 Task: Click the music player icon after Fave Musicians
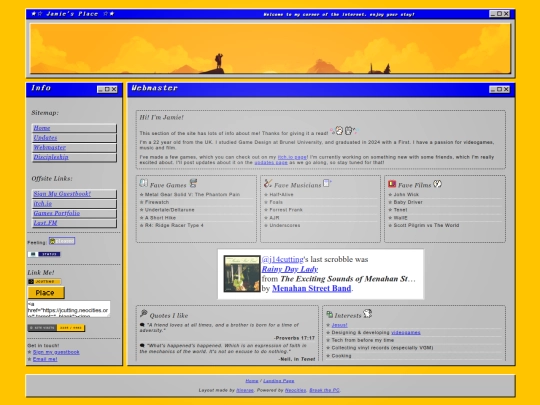[x=327, y=183]
